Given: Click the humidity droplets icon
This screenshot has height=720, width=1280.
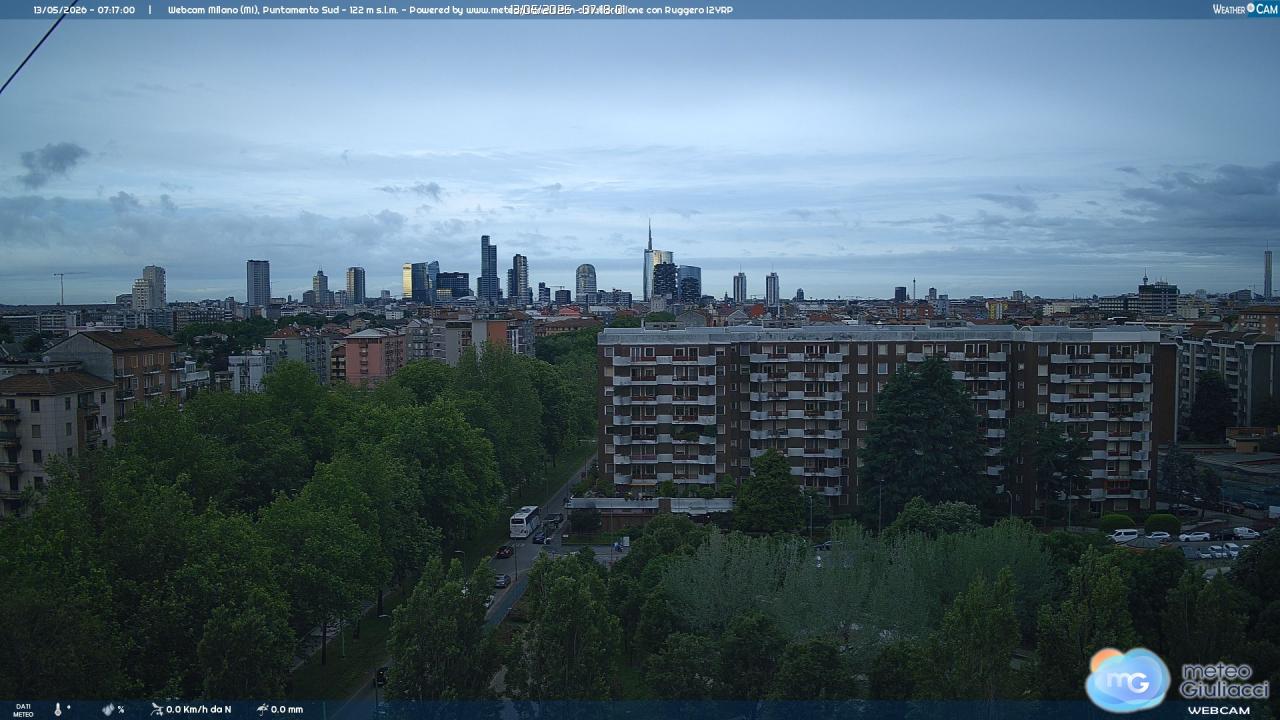Looking at the screenshot, I should coord(108,709).
